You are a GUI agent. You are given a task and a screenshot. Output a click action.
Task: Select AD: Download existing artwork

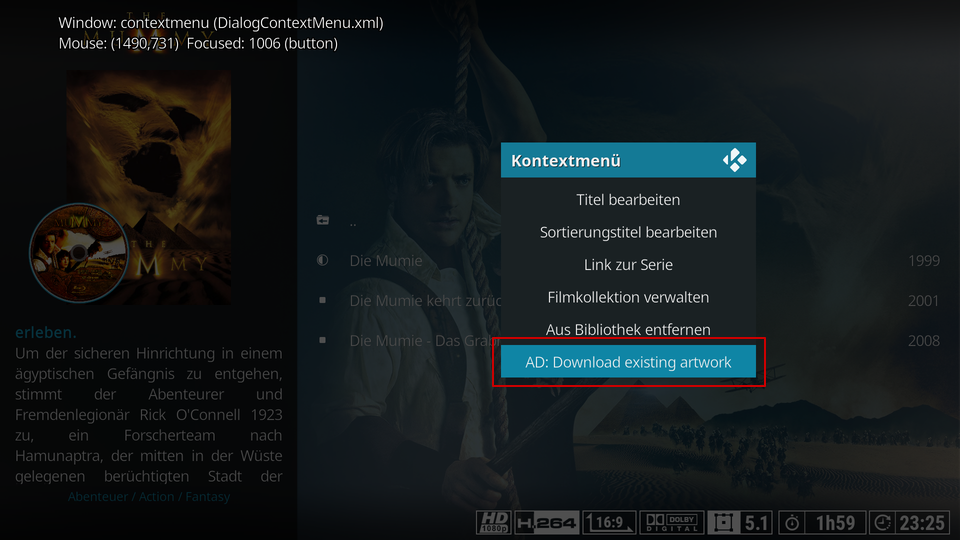tap(628, 362)
